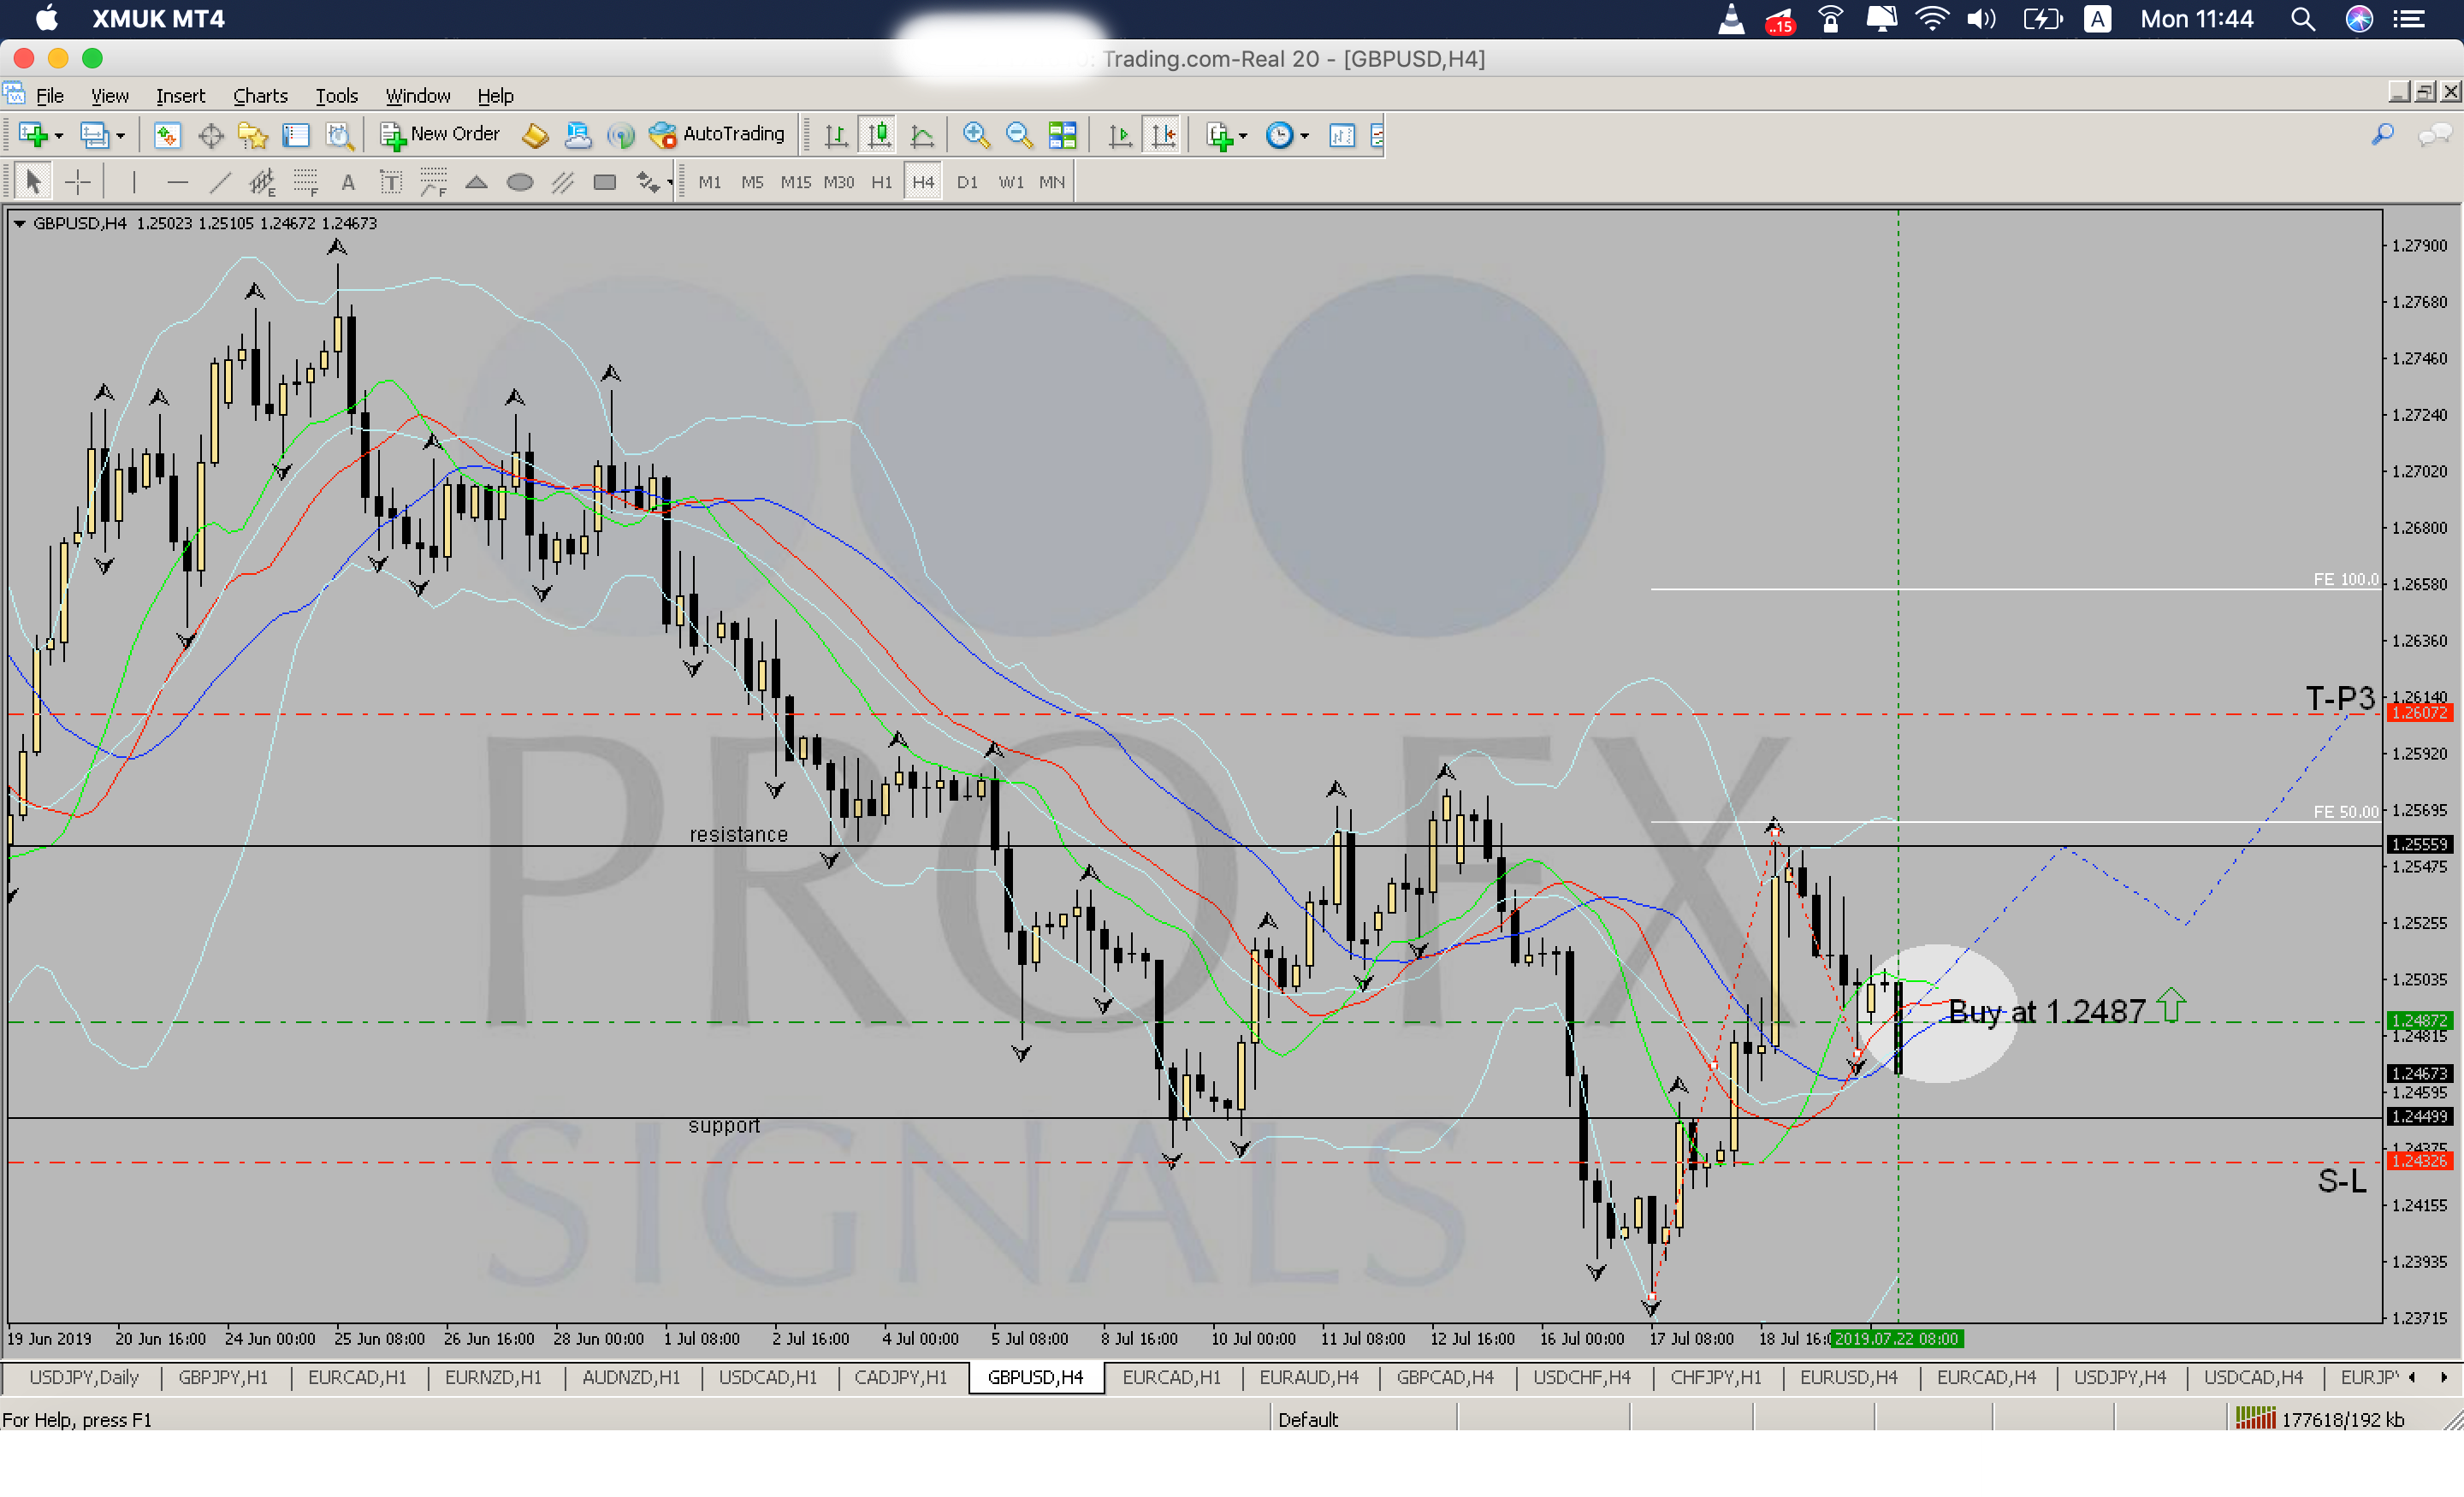Screen dimensions: 2464x1497
Task: Enable Chart Shift mode
Action: 1163,134
